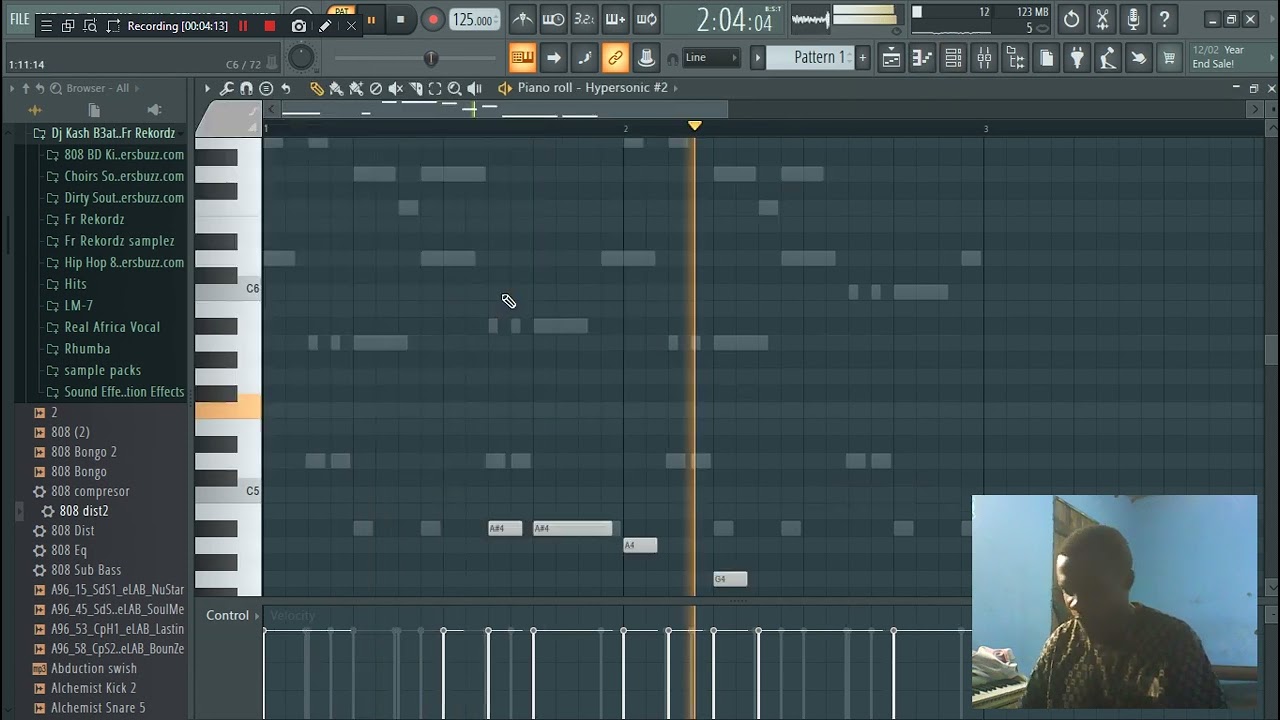Toggle the 3.2.1 countdown before recording
The height and width of the screenshot is (720, 1280).
pos(584,19)
